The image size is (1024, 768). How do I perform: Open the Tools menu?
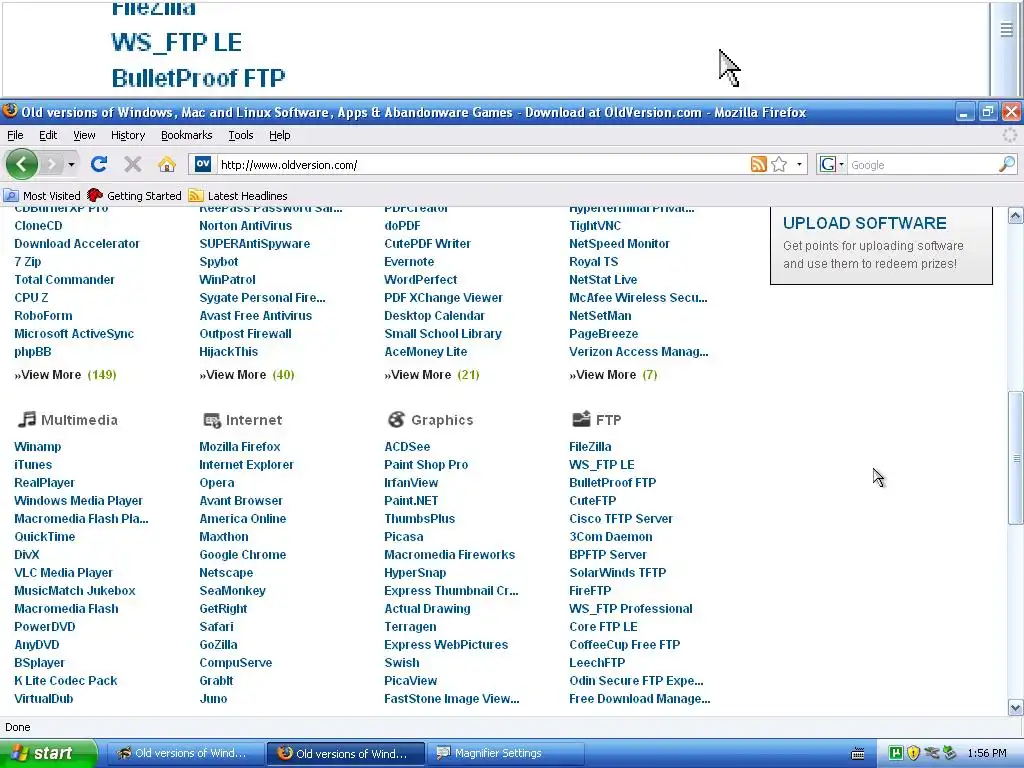pyautogui.click(x=241, y=135)
